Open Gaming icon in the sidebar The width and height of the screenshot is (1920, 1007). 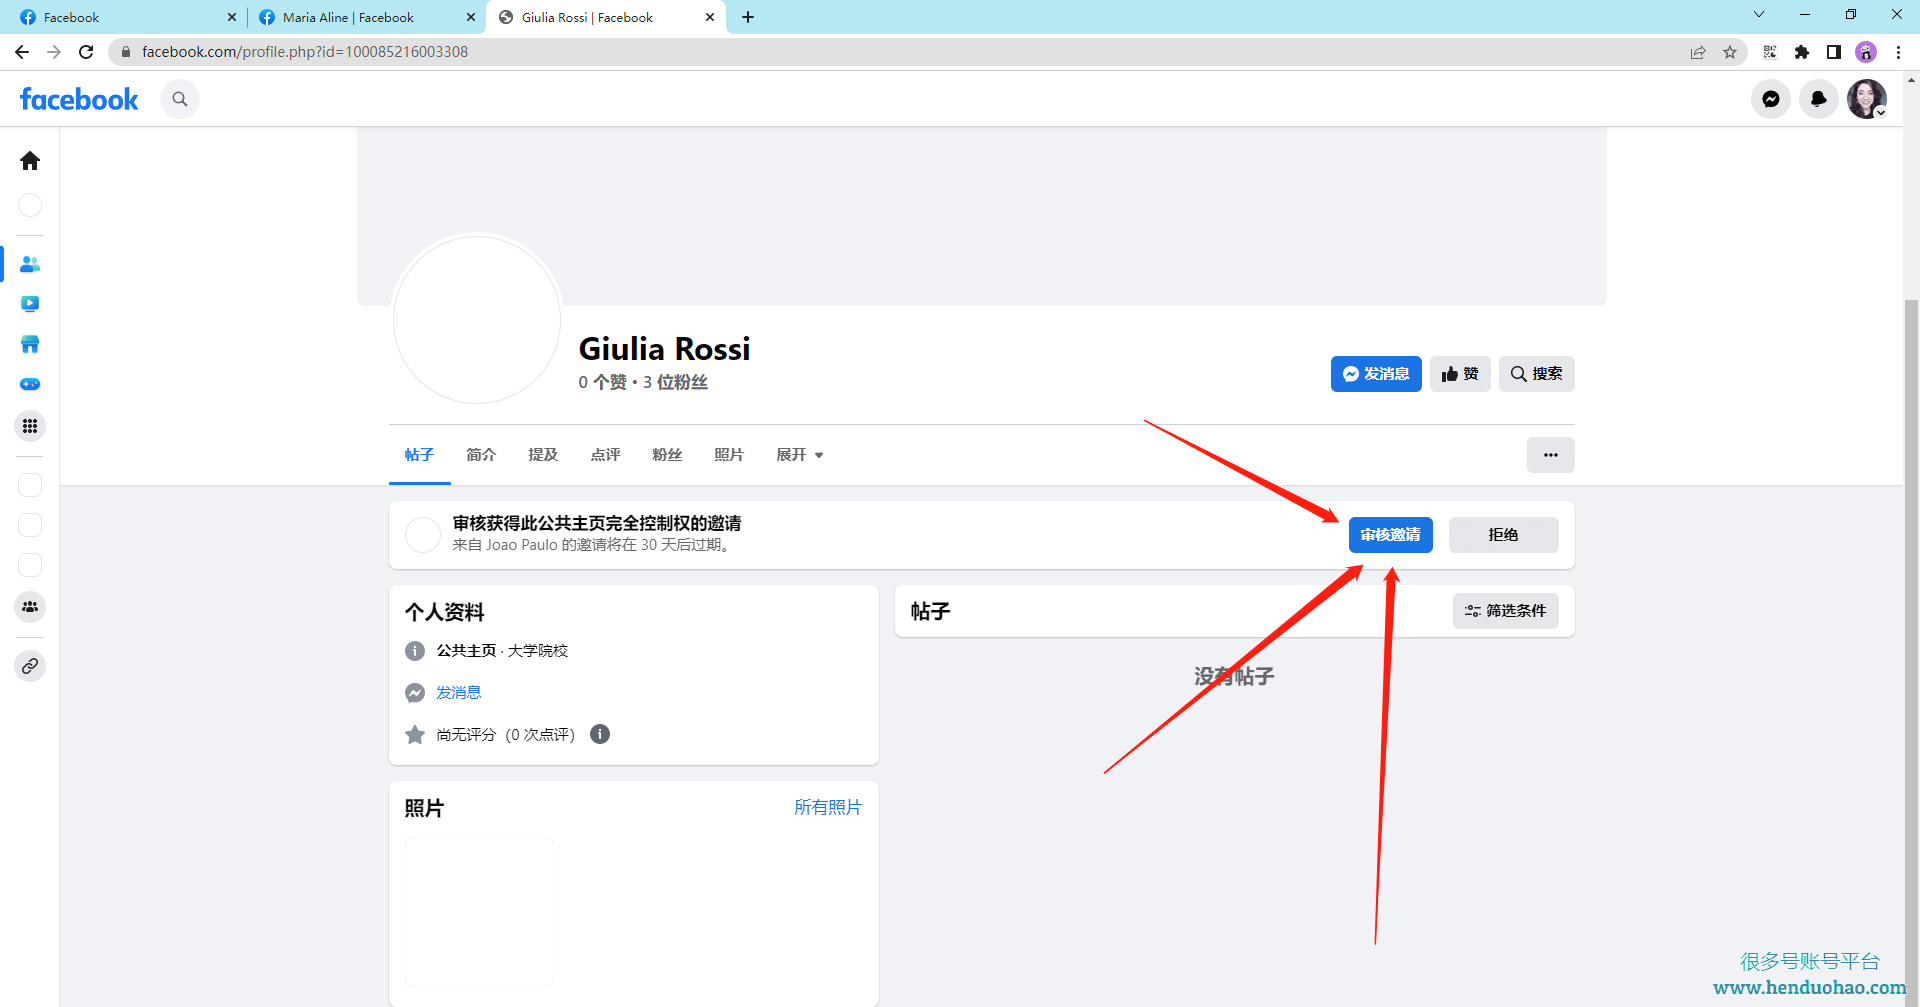click(x=30, y=384)
